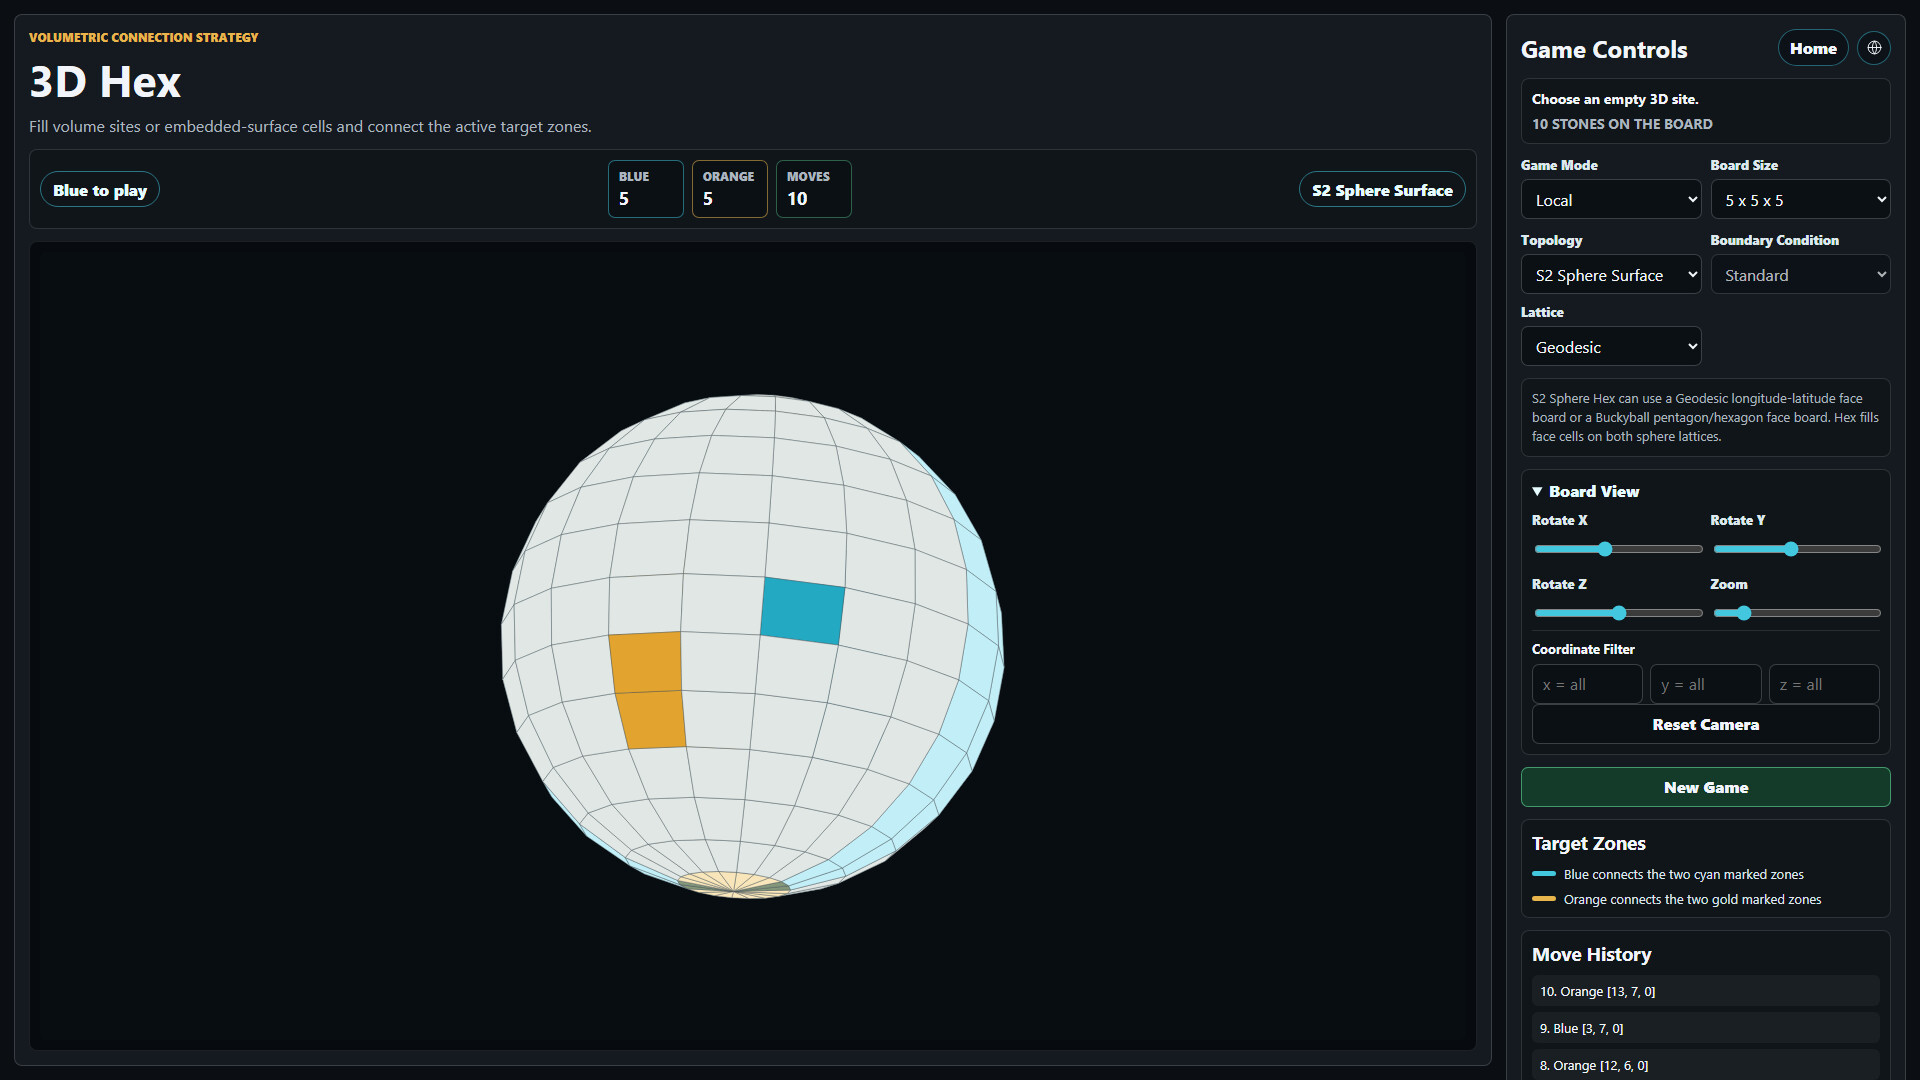Viewport: 1920px width, 1080px height.
Task: Open the Topology dropdown
Action: [x=1611, y=275]
